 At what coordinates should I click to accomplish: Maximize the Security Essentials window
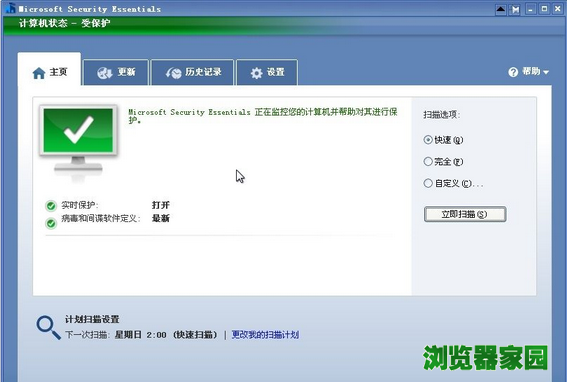click(544, 9)
